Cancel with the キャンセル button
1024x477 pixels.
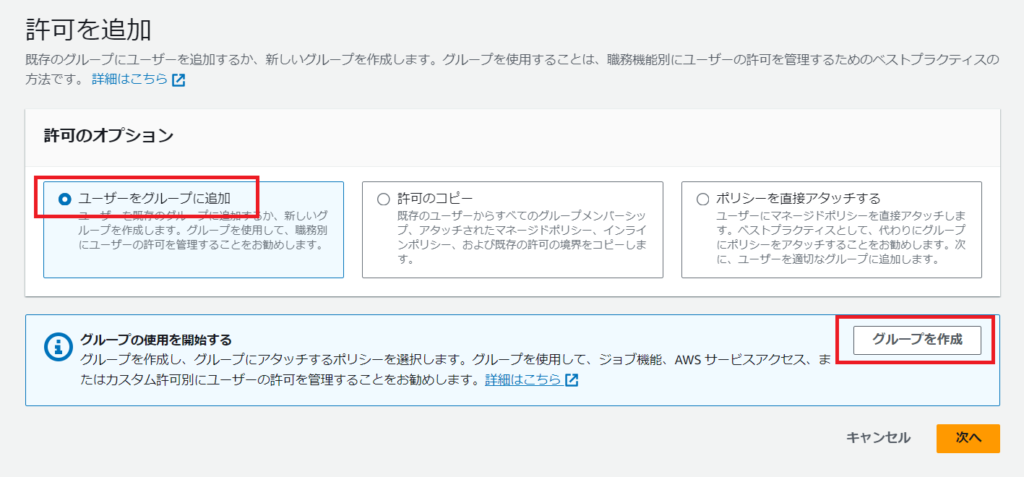877,438
